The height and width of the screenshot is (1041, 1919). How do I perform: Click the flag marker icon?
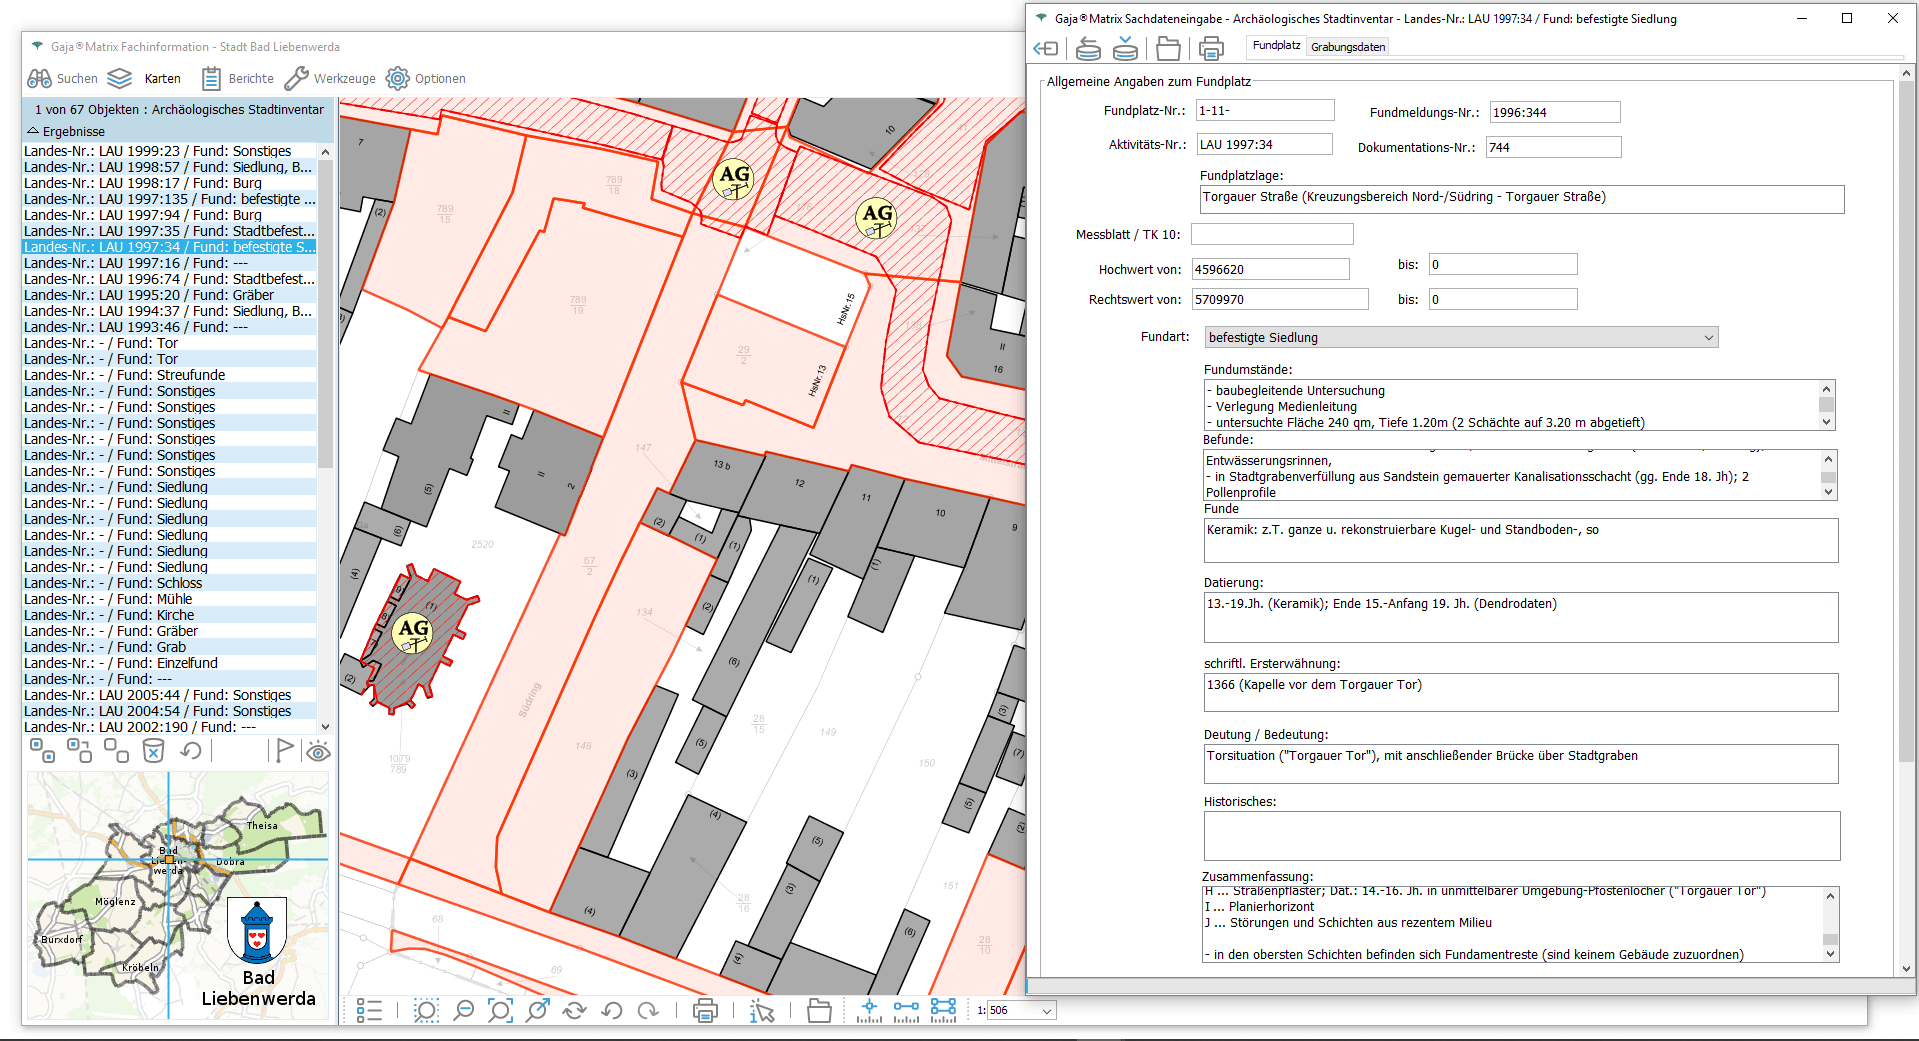pyautogui.click(x=284, y=751)
